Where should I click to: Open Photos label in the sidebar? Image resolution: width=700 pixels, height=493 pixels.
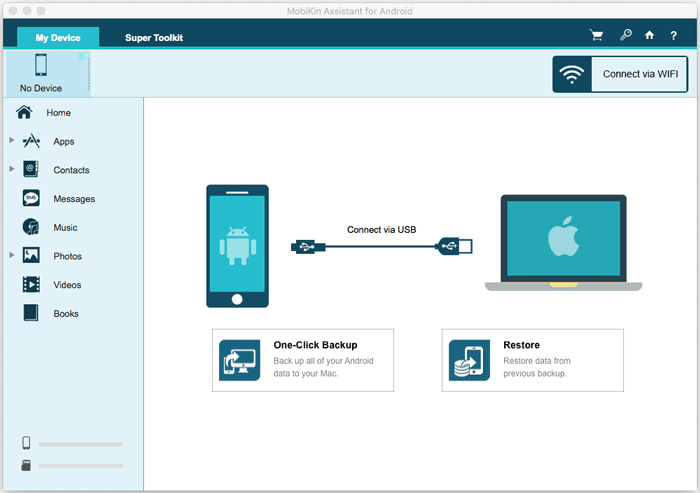[x=67, y=256]
